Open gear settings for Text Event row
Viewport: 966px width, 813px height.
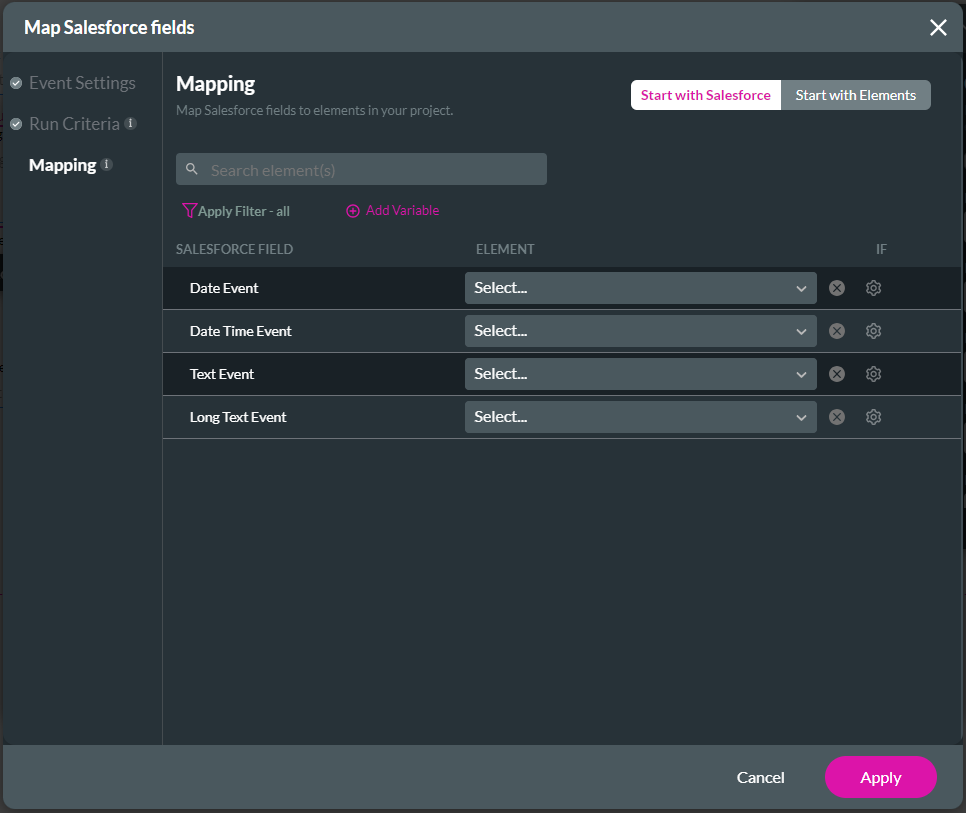pos(873,374)
